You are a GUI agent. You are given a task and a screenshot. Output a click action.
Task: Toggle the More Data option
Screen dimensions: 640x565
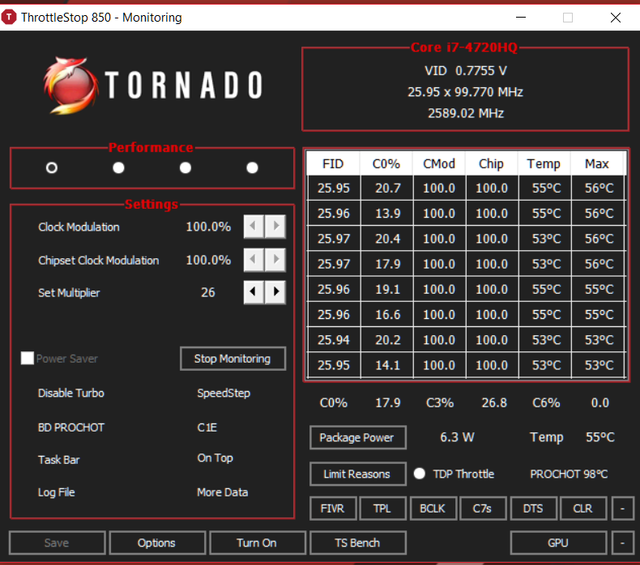(222, 492)
